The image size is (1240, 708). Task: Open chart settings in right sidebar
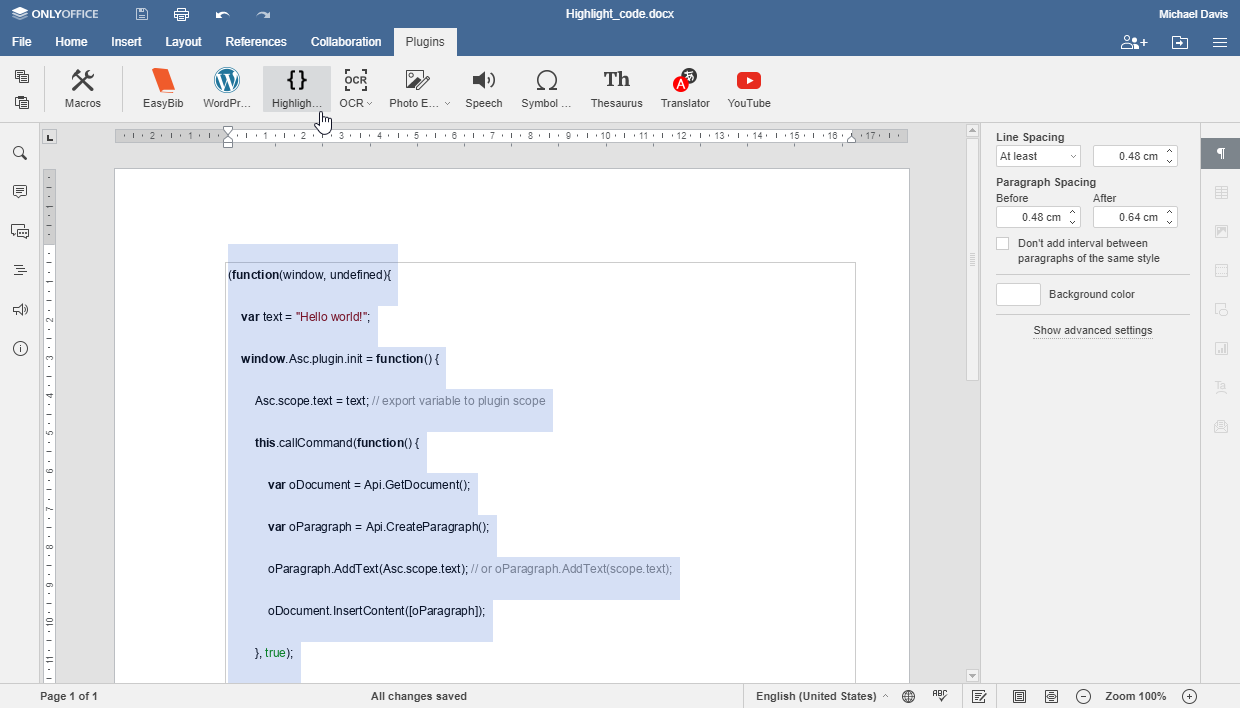coord(1221,349)
